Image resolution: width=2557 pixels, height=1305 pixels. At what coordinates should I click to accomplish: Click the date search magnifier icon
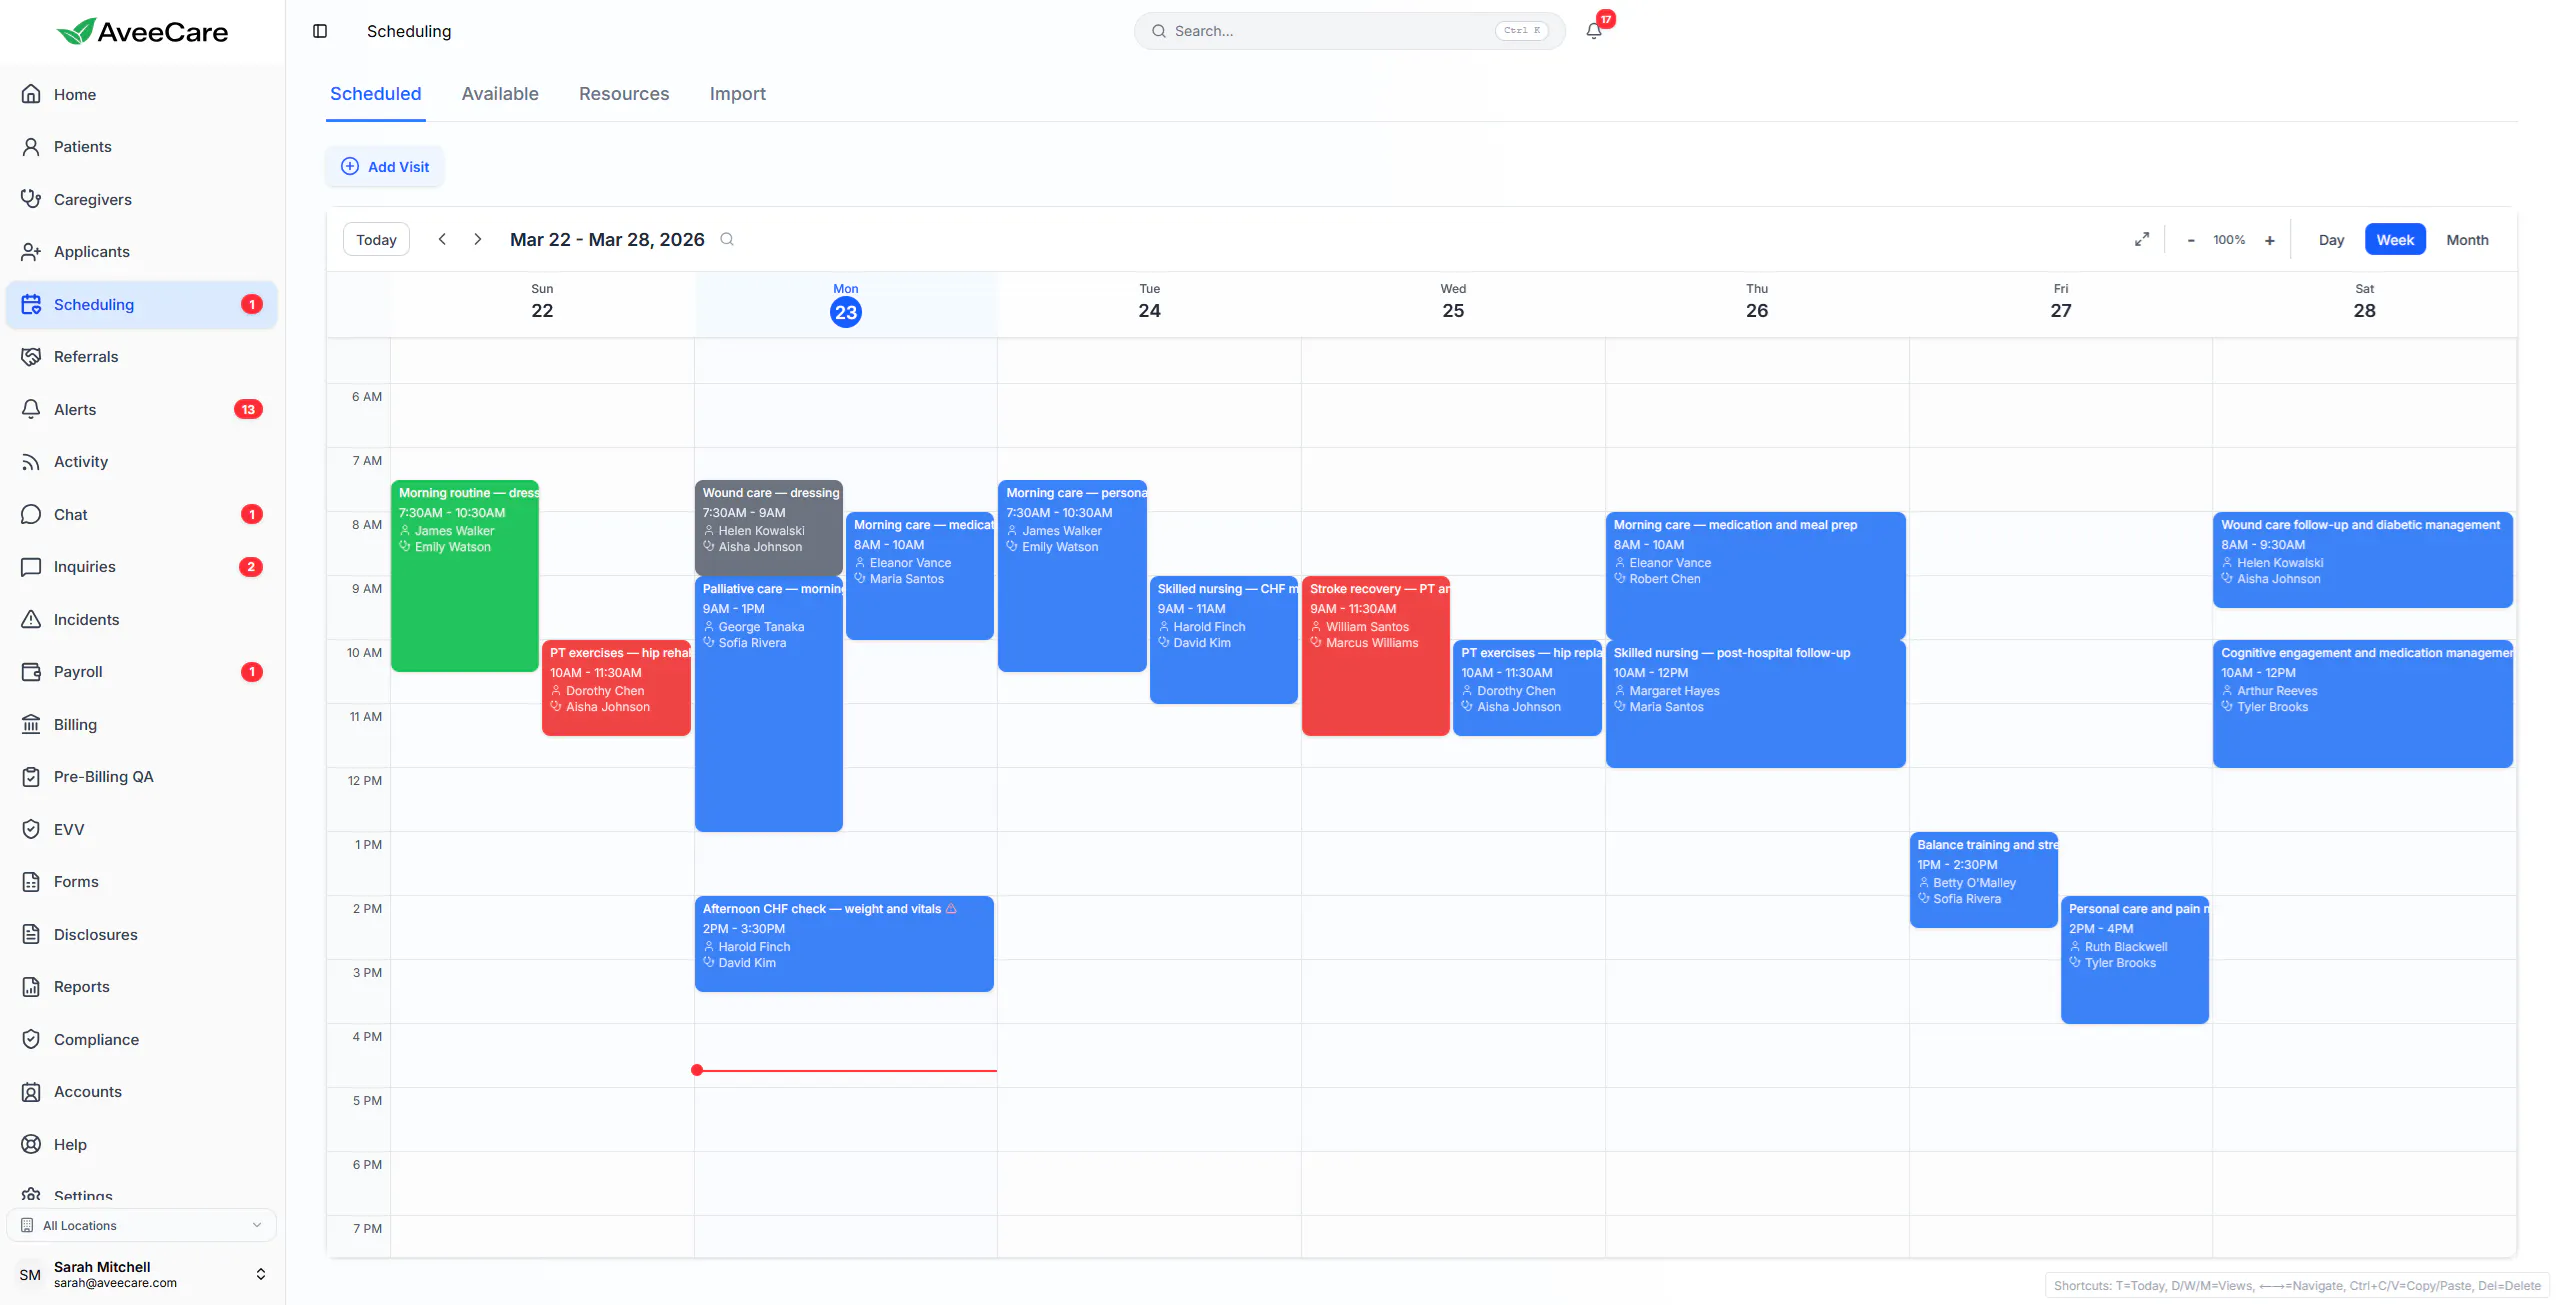(727, 240)
